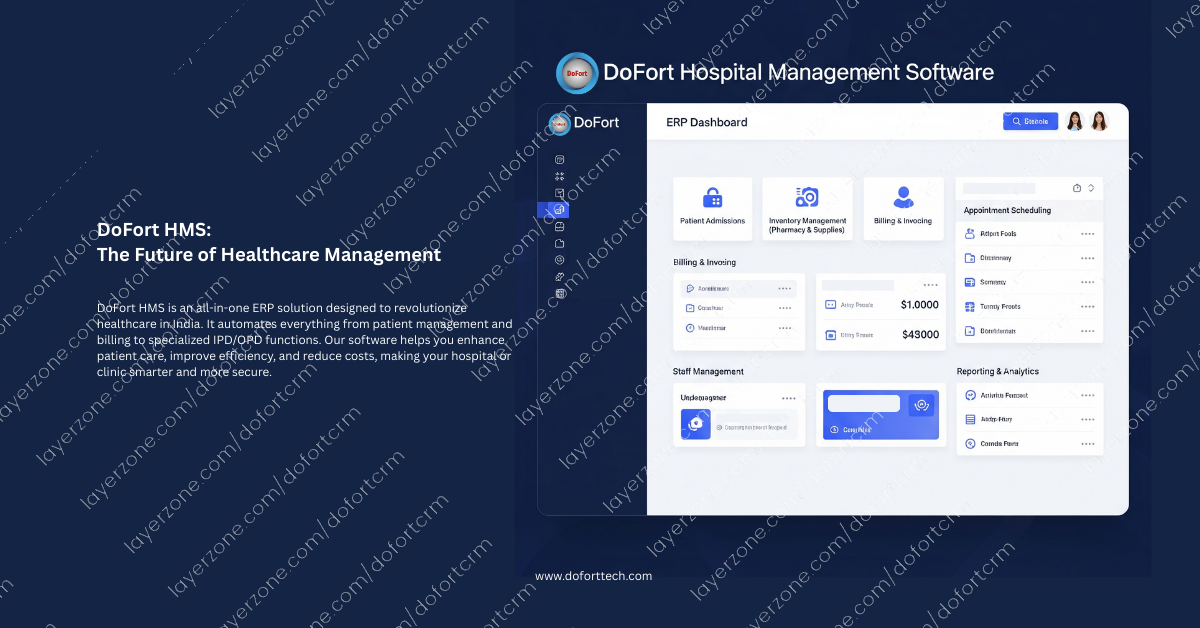This screenshot has height=628, width=1200.
Task: Open the rightmost user avatar in the header
Action: point(1099,121)
